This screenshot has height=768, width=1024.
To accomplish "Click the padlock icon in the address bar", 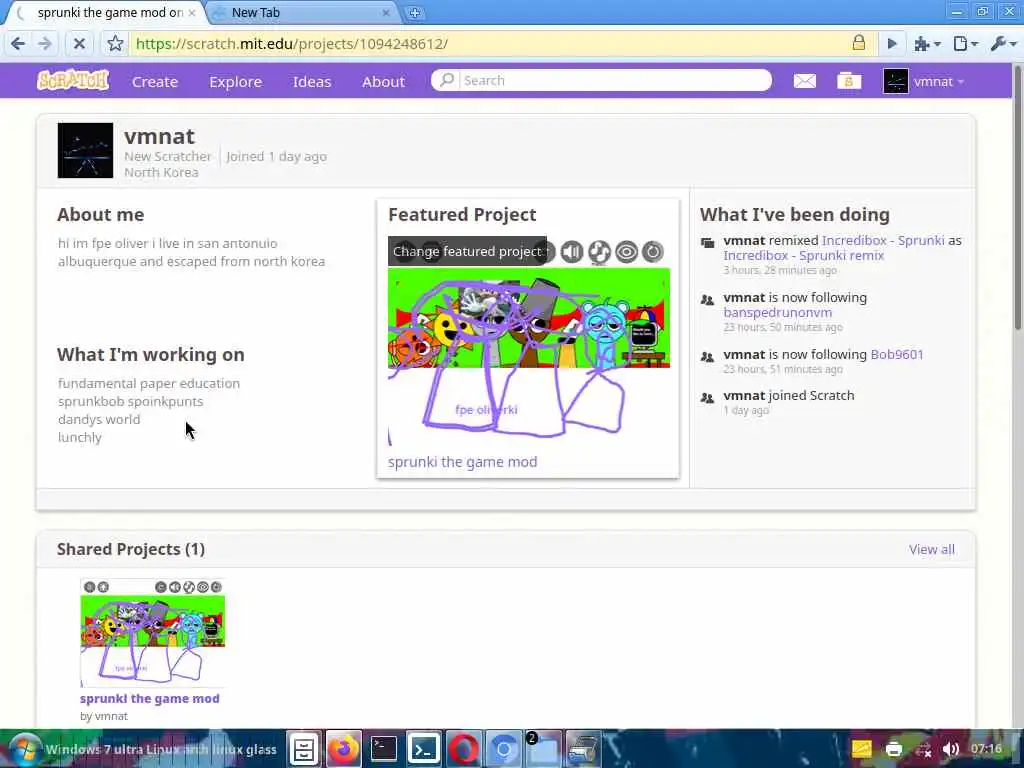I will tap(859, 43).
